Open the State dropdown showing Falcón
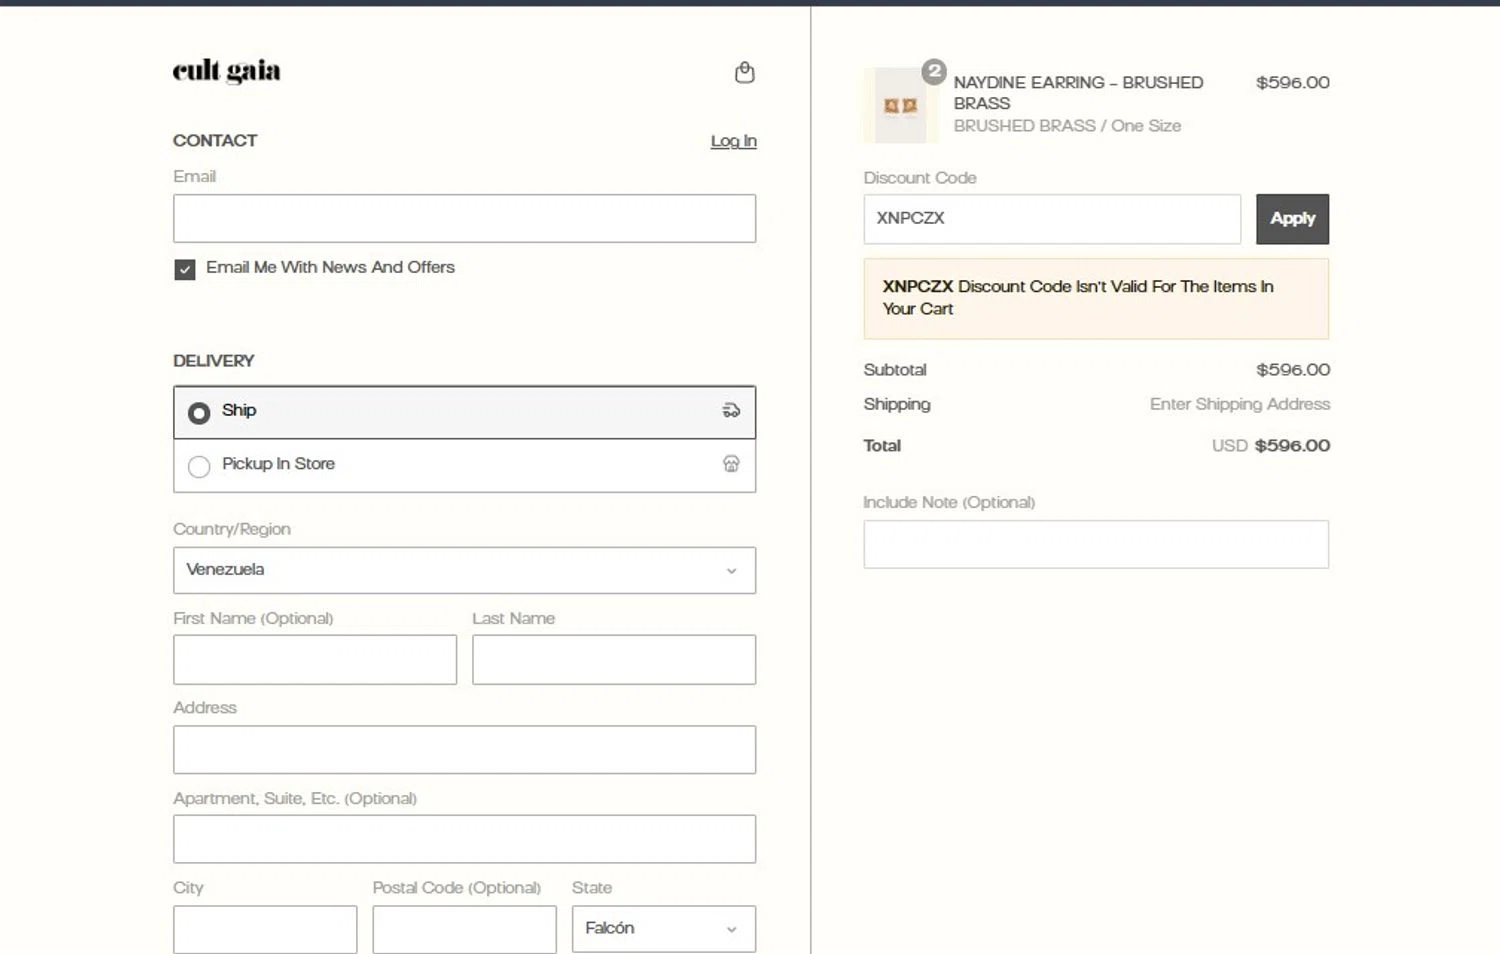The height and width of the screenshot is (954, 1500). 664,929
